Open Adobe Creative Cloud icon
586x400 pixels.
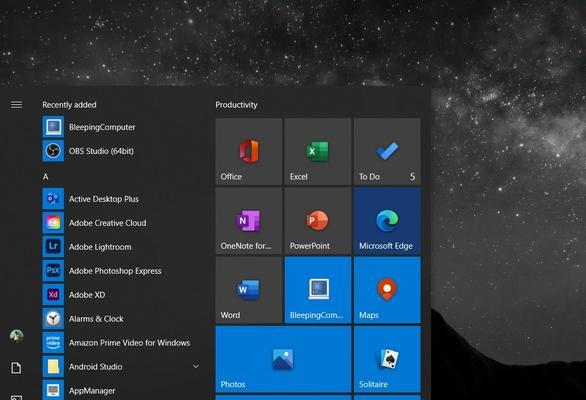[53, 222]
